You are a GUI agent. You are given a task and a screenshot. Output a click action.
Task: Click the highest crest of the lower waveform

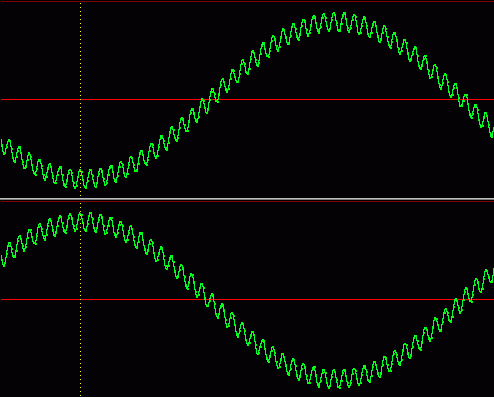coord(80,214)
